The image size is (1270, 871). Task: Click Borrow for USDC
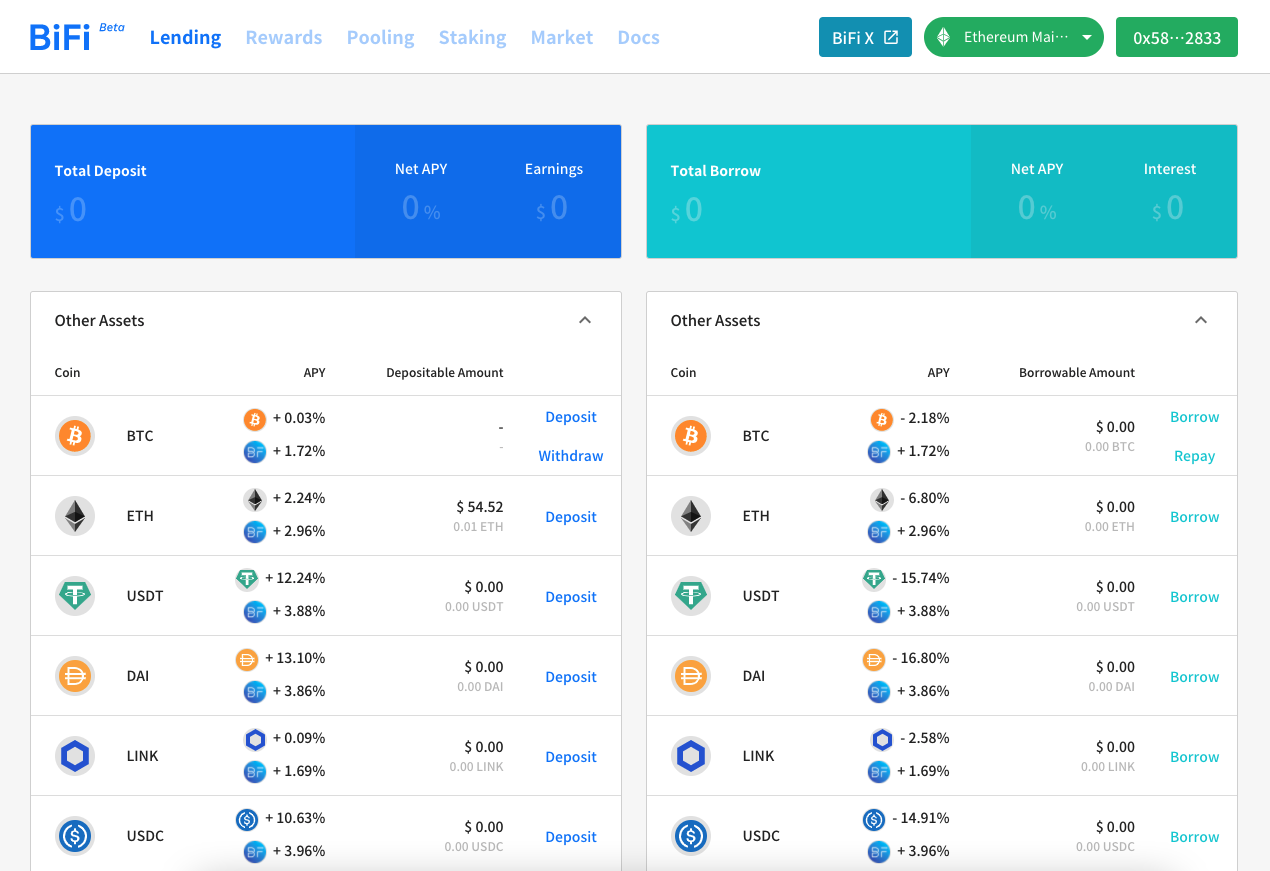[1195, 837]
